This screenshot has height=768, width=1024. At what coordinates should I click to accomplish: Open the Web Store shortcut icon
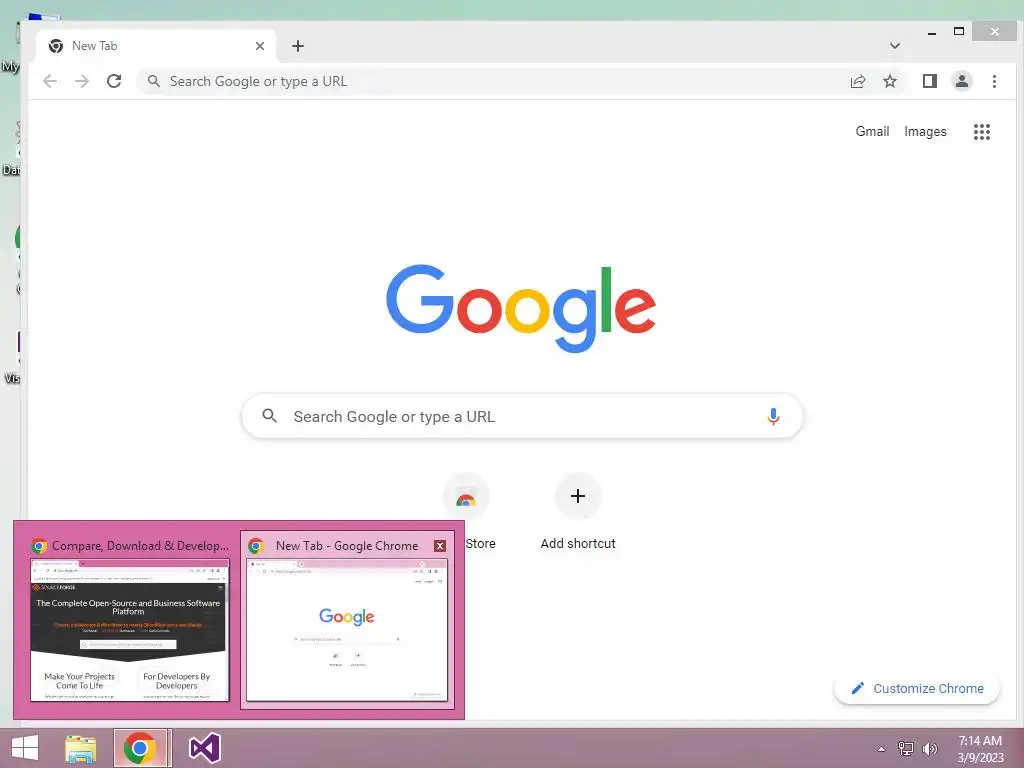(466, 496)
